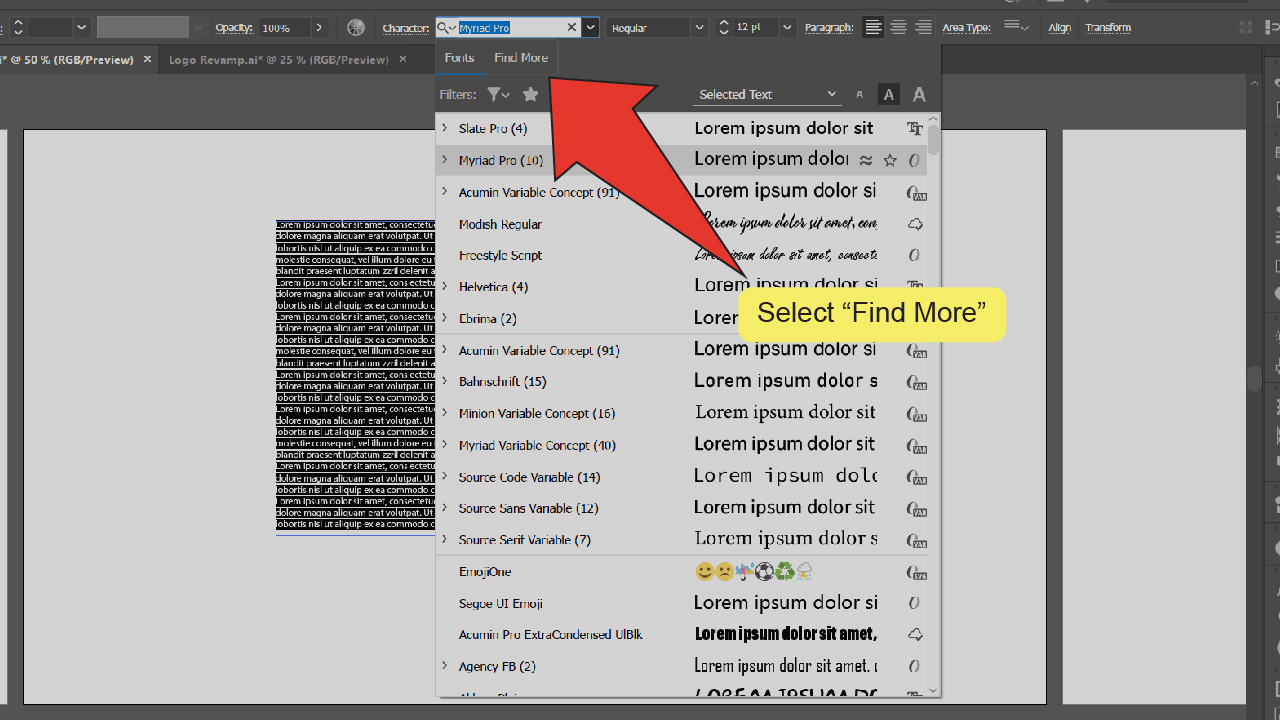Add Myriad Pro to favorites
This screenshot has width=1280, height=720.
point(890,160)
